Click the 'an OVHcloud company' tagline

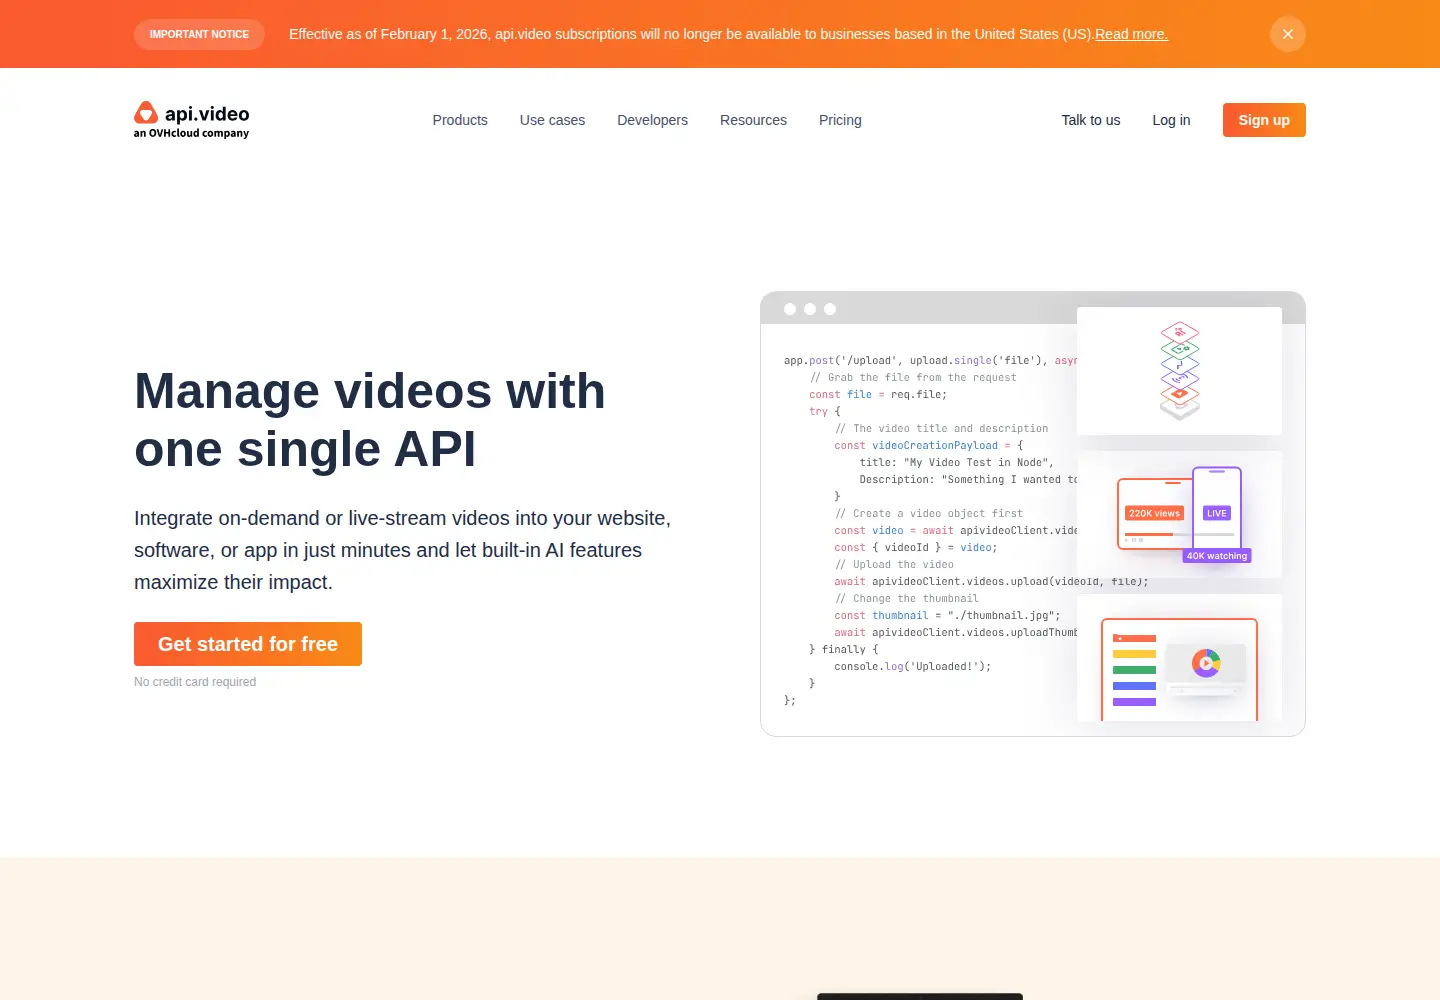[191, 133]
